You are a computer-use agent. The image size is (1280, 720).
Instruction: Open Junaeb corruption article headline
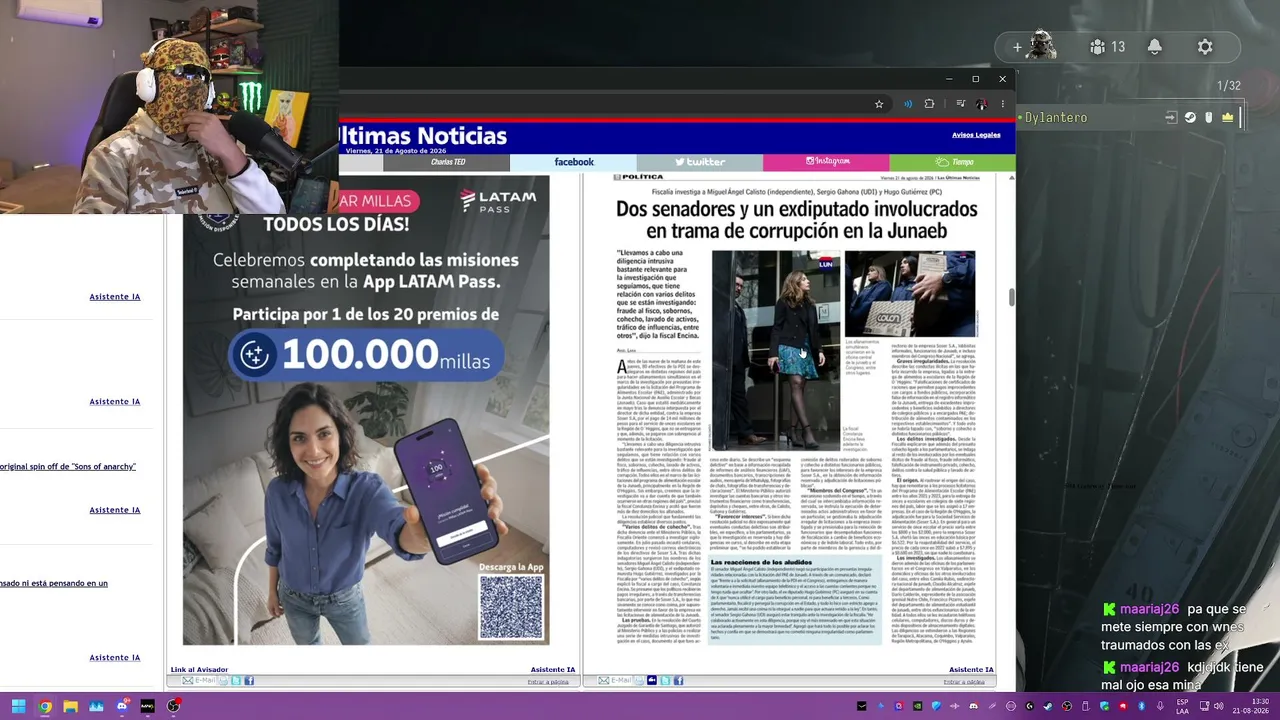tap(796, 220)
